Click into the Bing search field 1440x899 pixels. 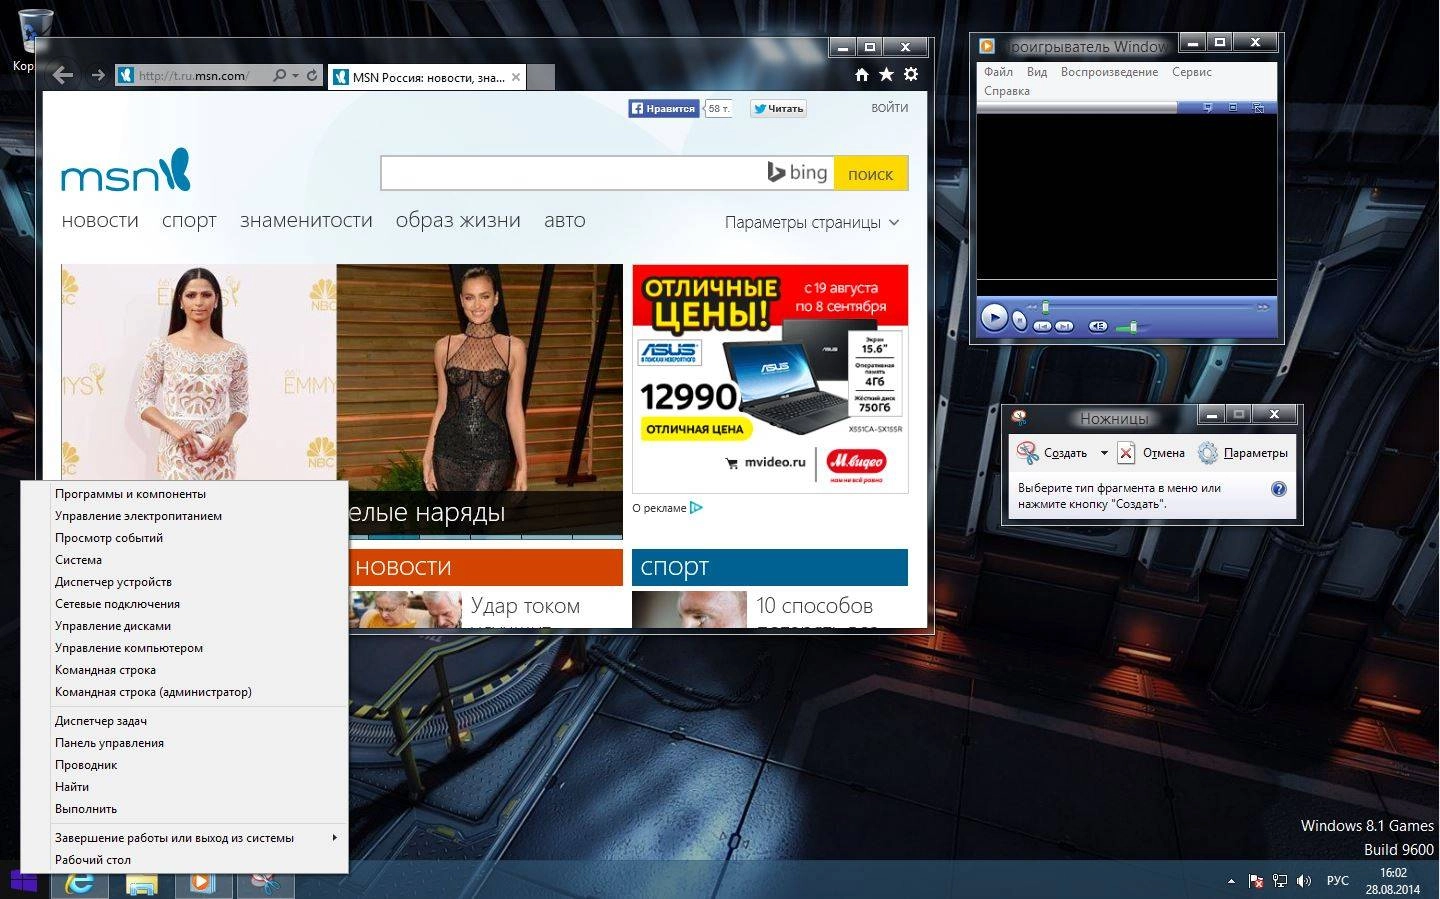pos(607,173)
